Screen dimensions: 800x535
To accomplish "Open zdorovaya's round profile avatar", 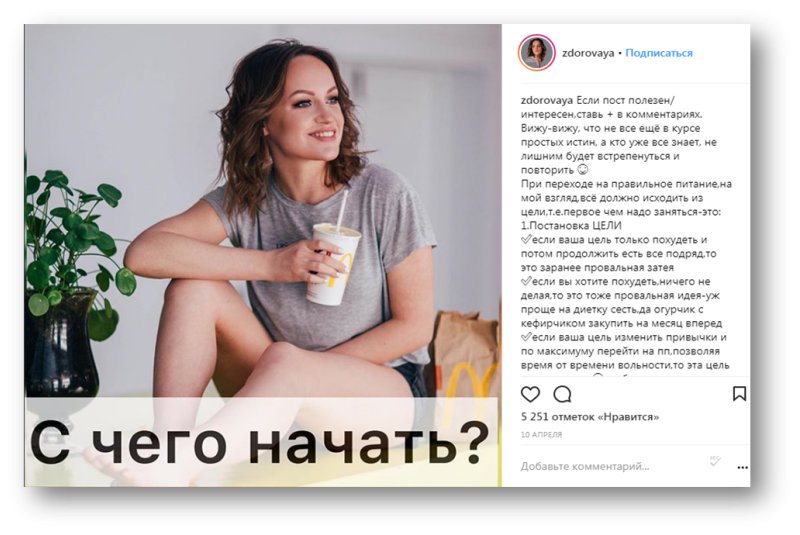I will (x=537, y=53).
